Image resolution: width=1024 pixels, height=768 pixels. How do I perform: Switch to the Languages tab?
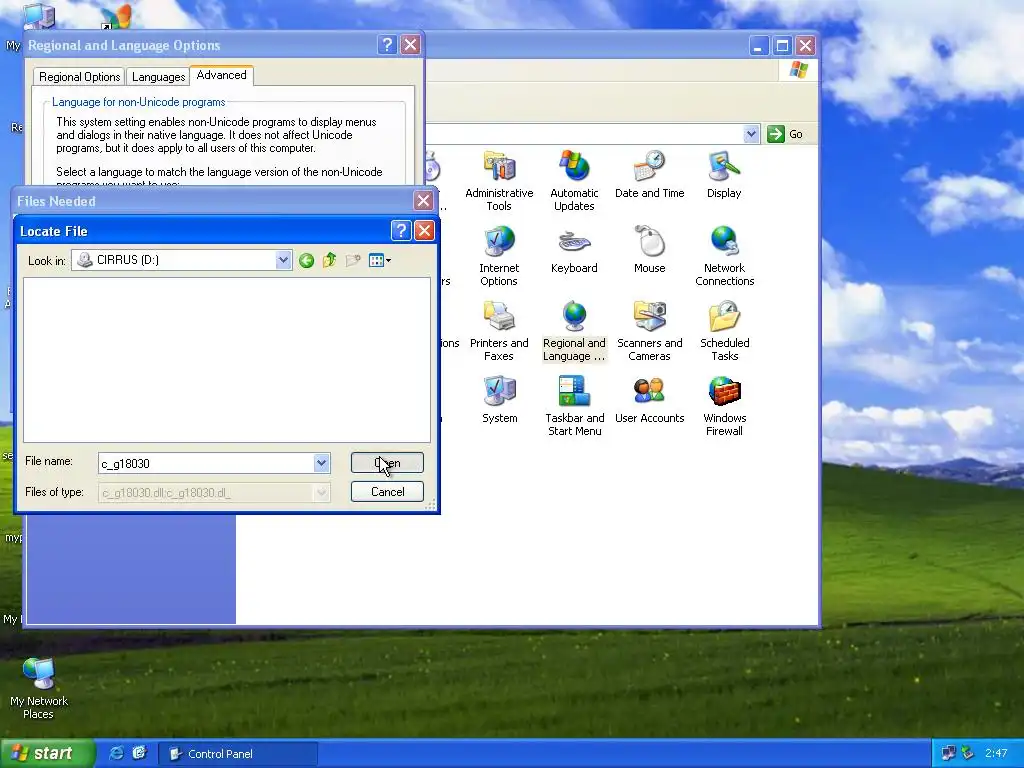point(159,76)
